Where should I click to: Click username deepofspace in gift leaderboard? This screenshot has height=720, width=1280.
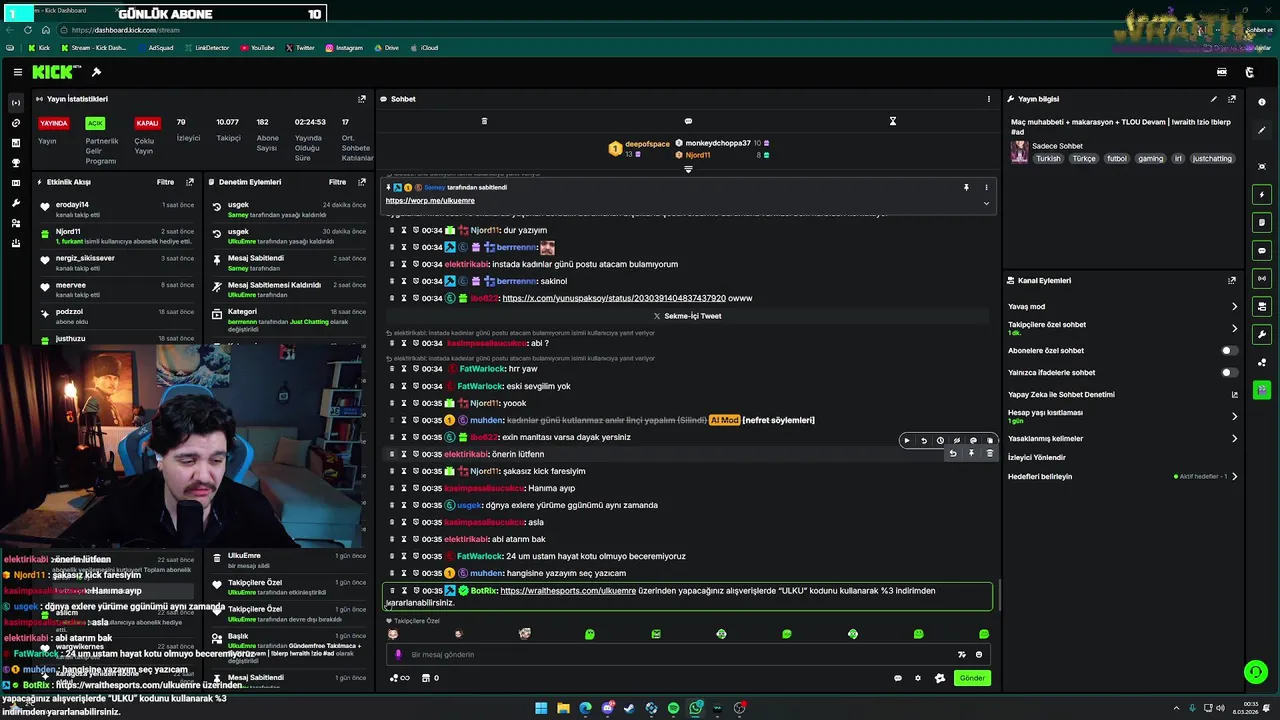point(647,144)
